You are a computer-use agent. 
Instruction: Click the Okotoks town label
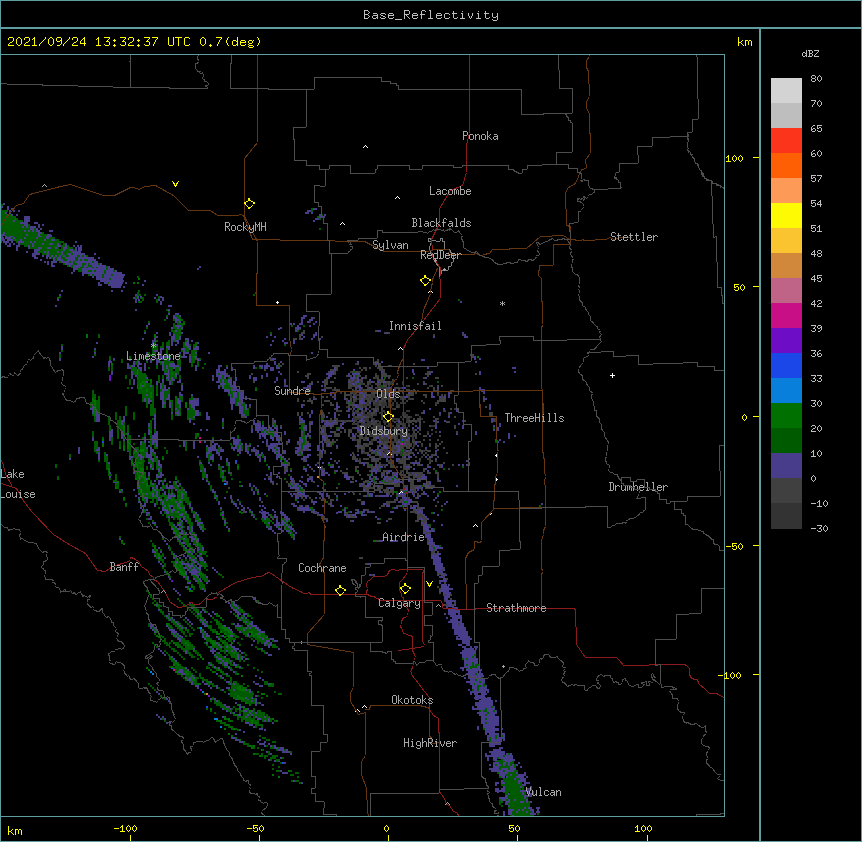click(412, 700)
